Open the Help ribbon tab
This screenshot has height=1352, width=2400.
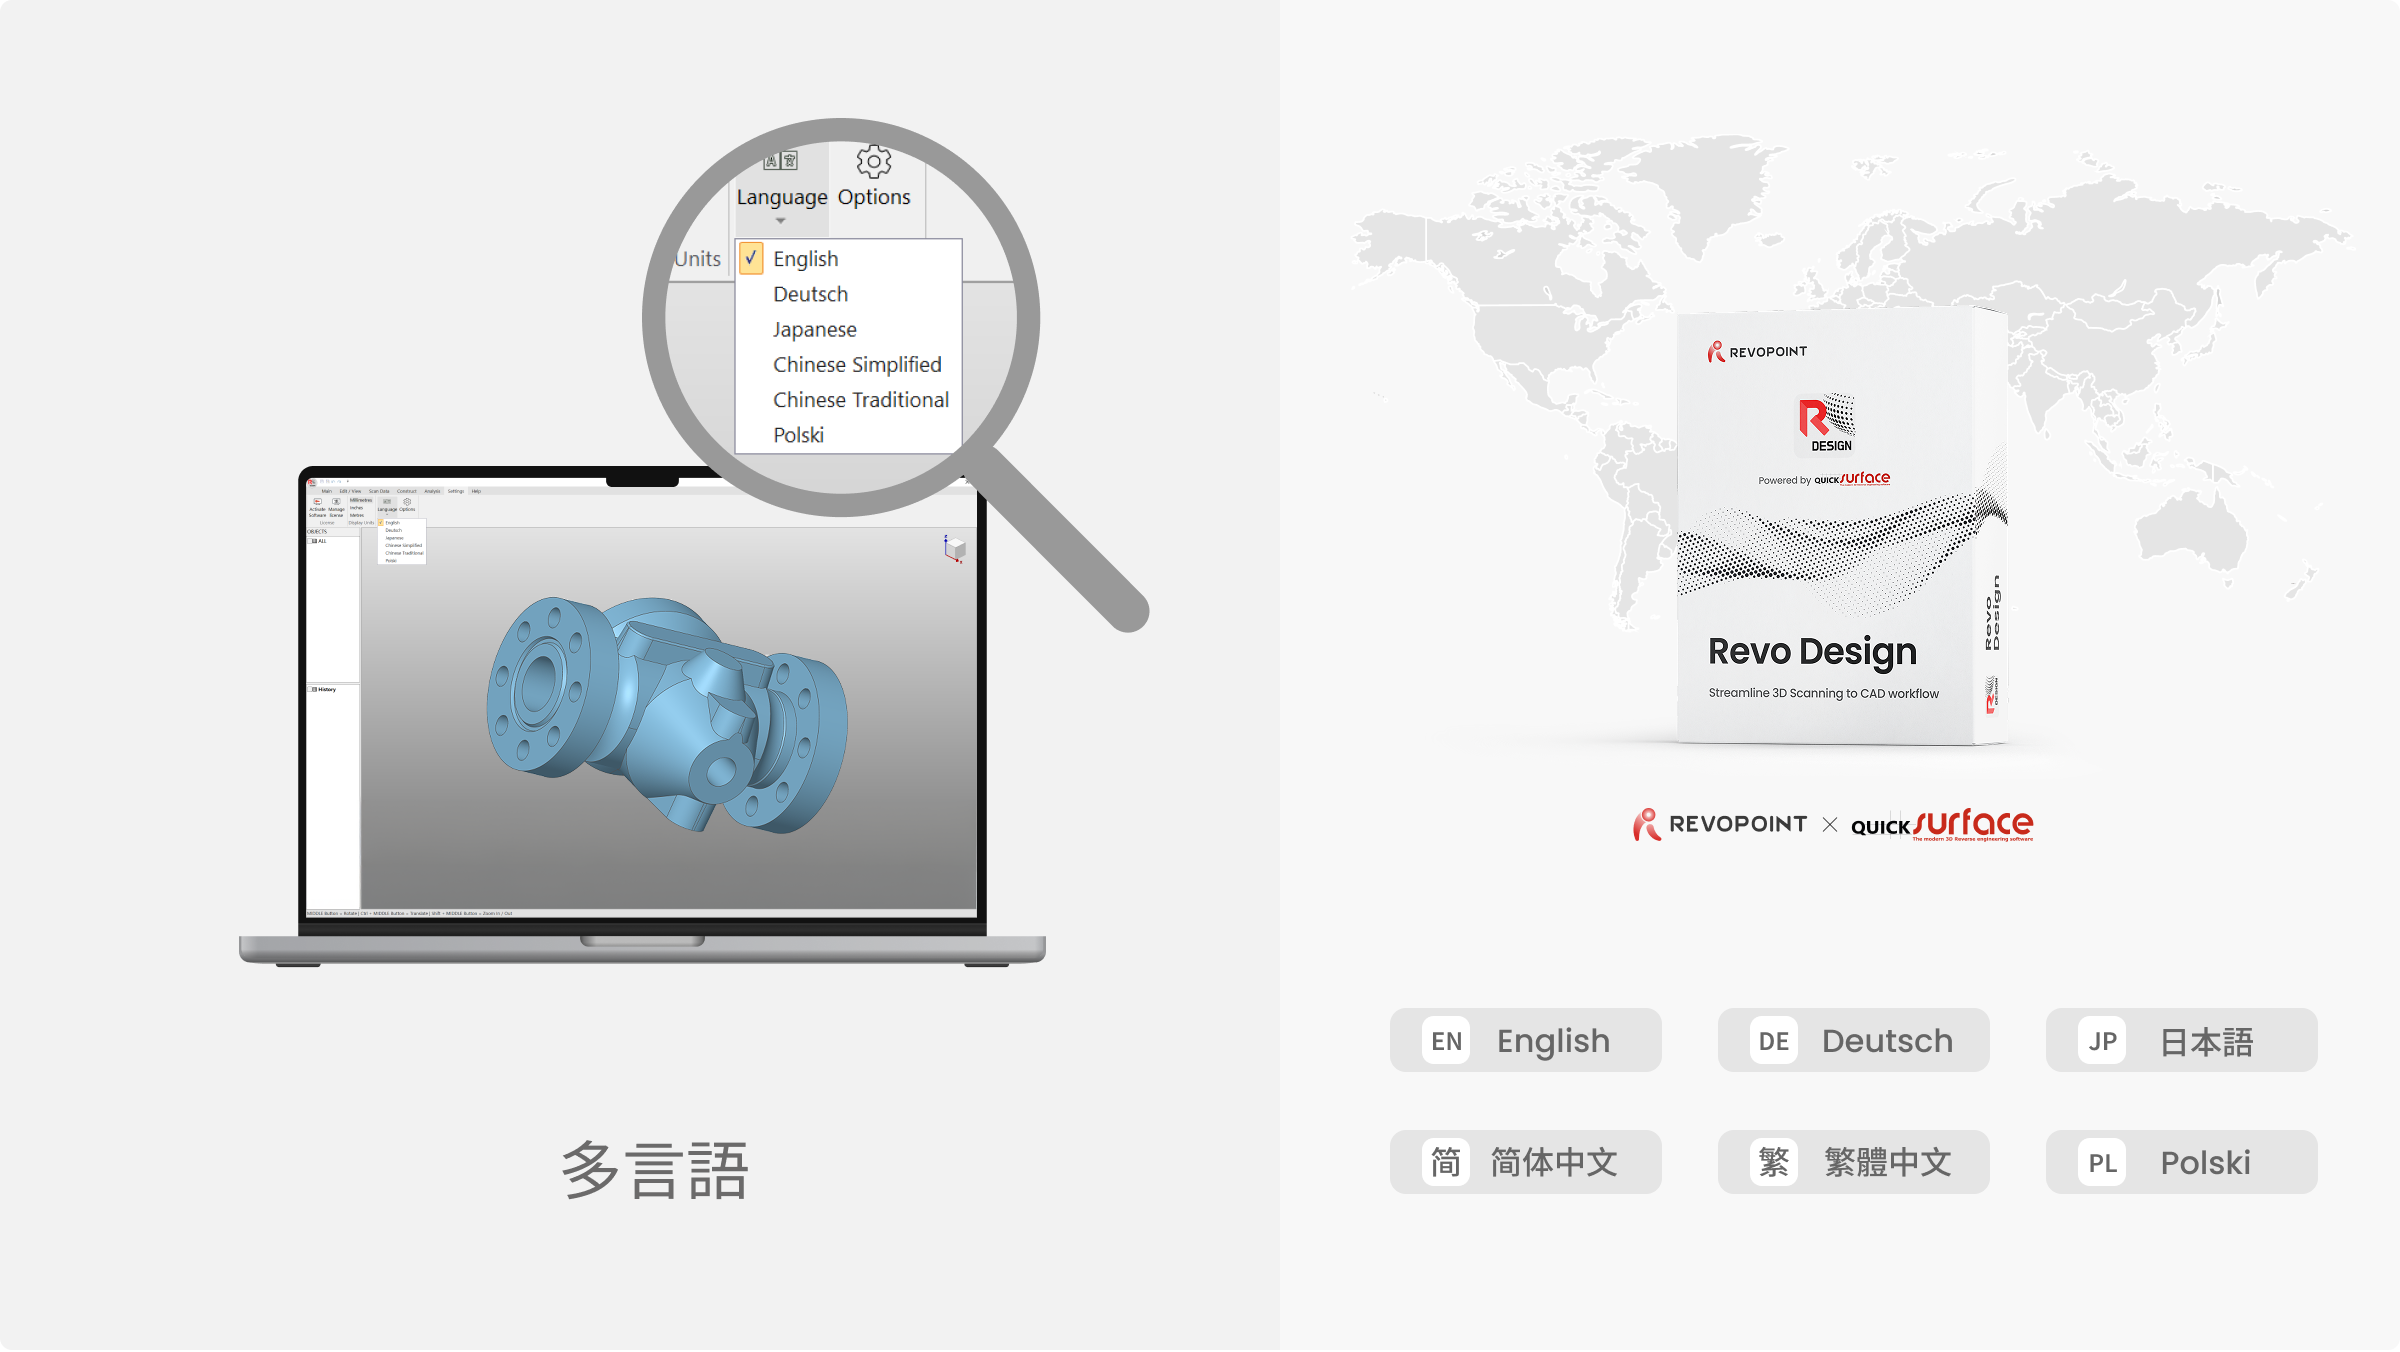coord(476,491)
